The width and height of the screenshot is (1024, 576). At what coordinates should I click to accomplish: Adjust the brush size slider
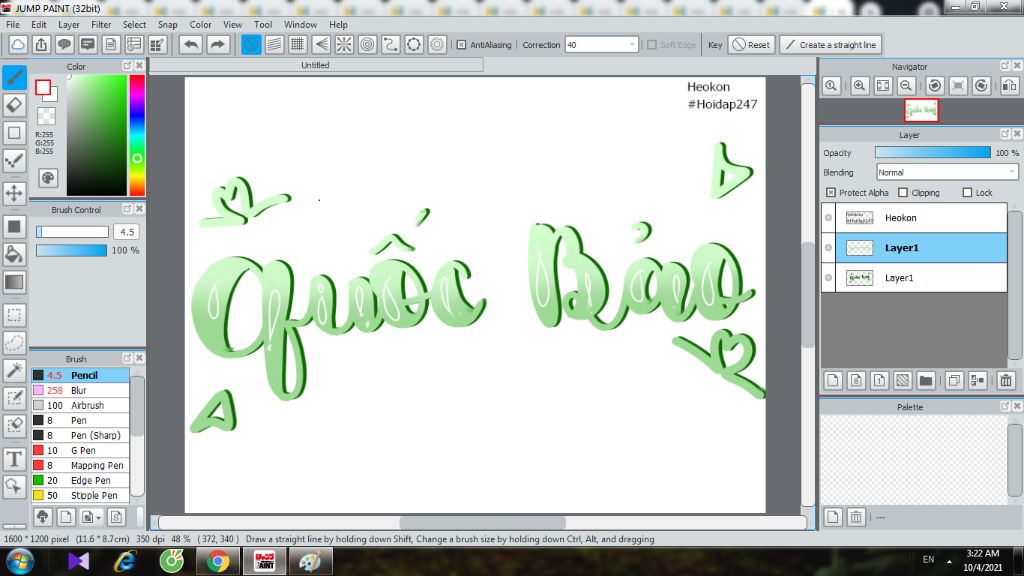pos(72,232)
